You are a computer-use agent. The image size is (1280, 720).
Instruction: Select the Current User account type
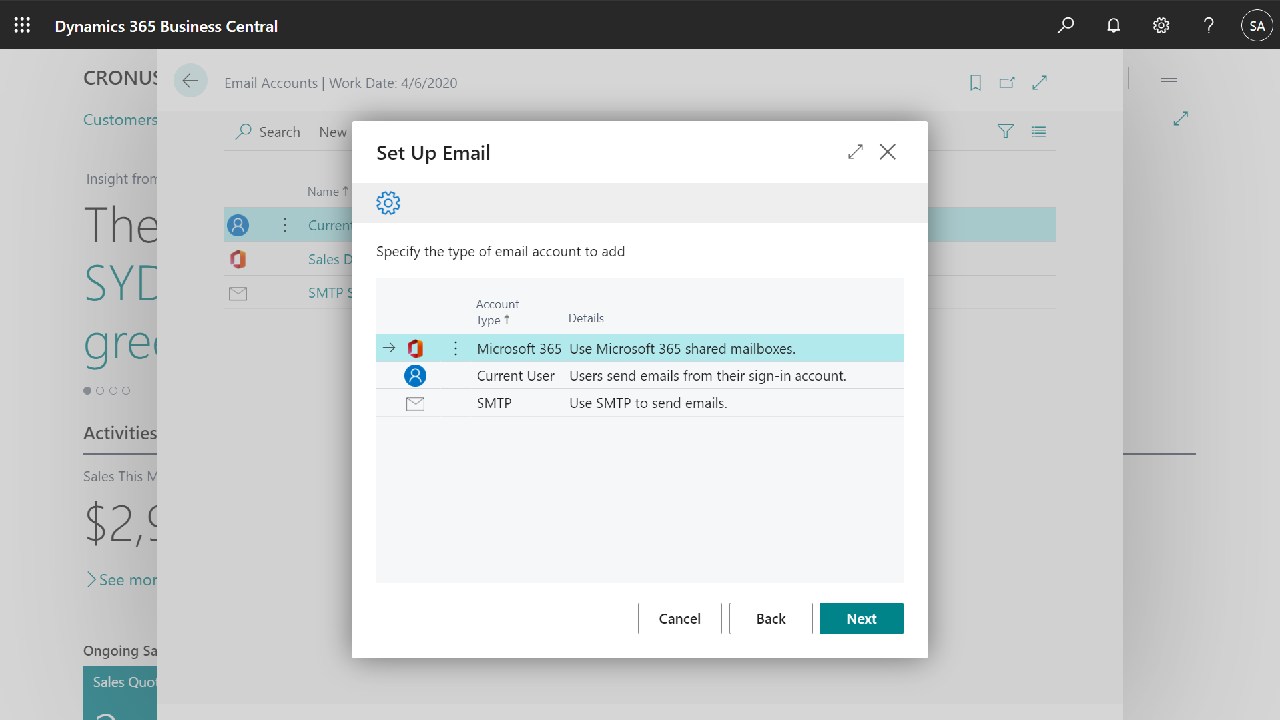tap(516, 376)
